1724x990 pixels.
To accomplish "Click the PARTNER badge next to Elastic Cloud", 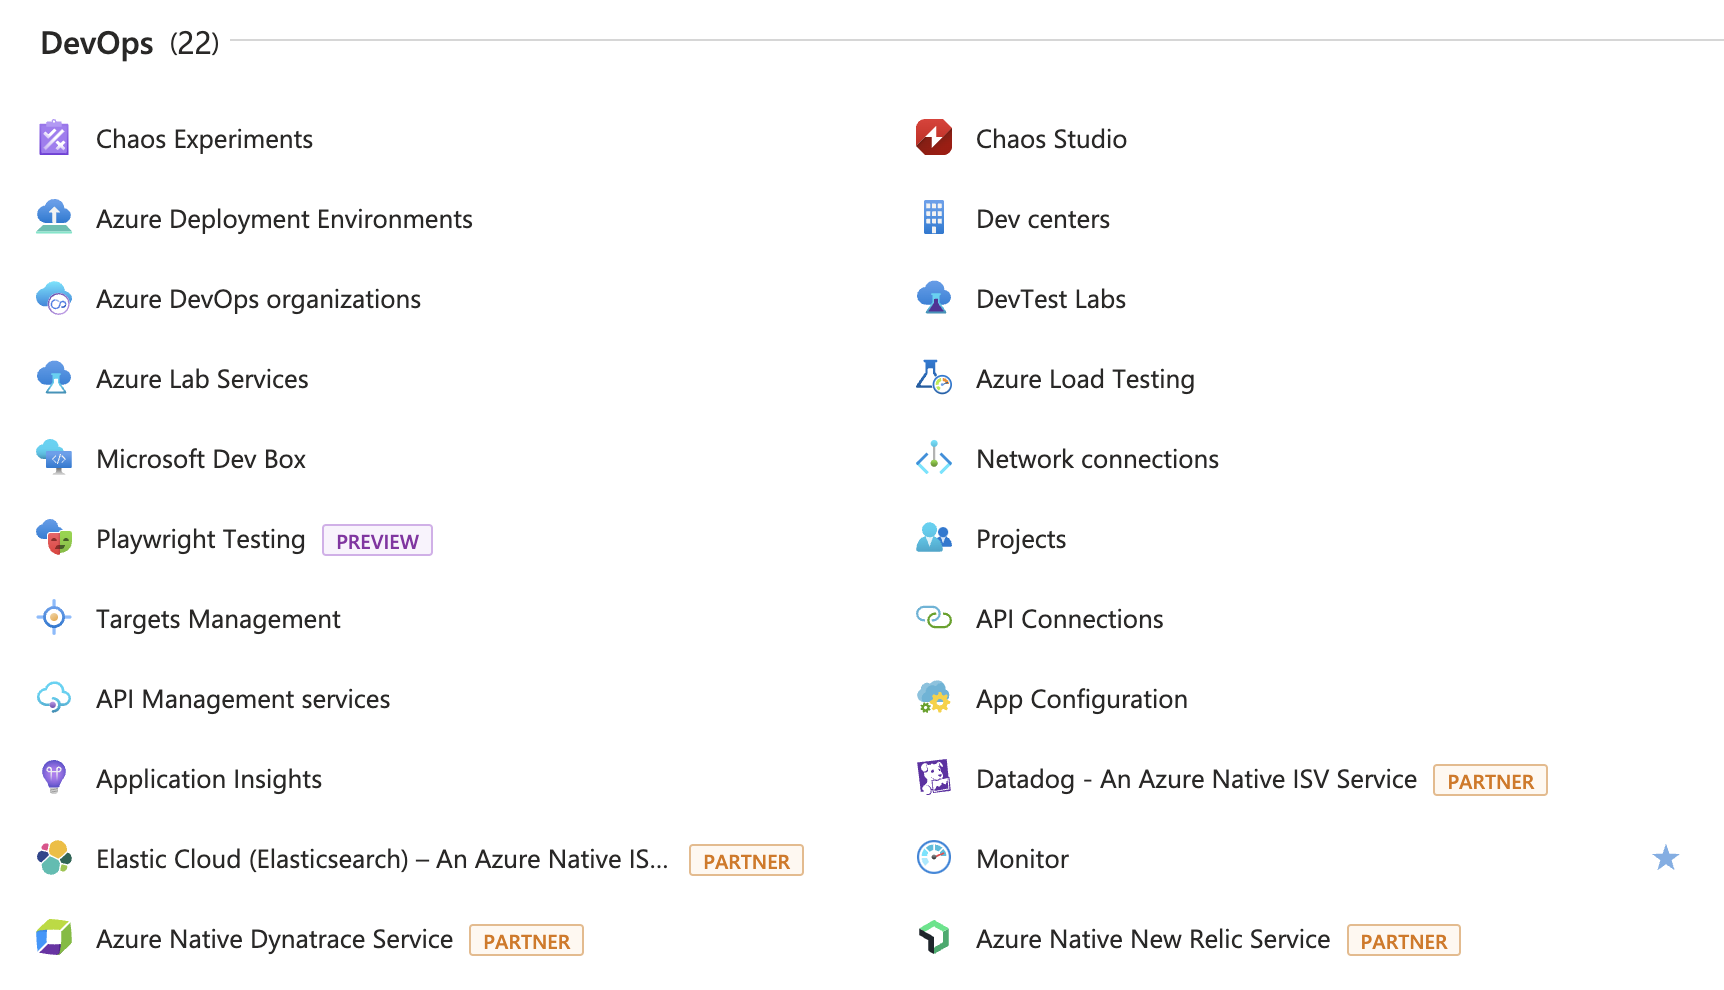I will point(746,860).
